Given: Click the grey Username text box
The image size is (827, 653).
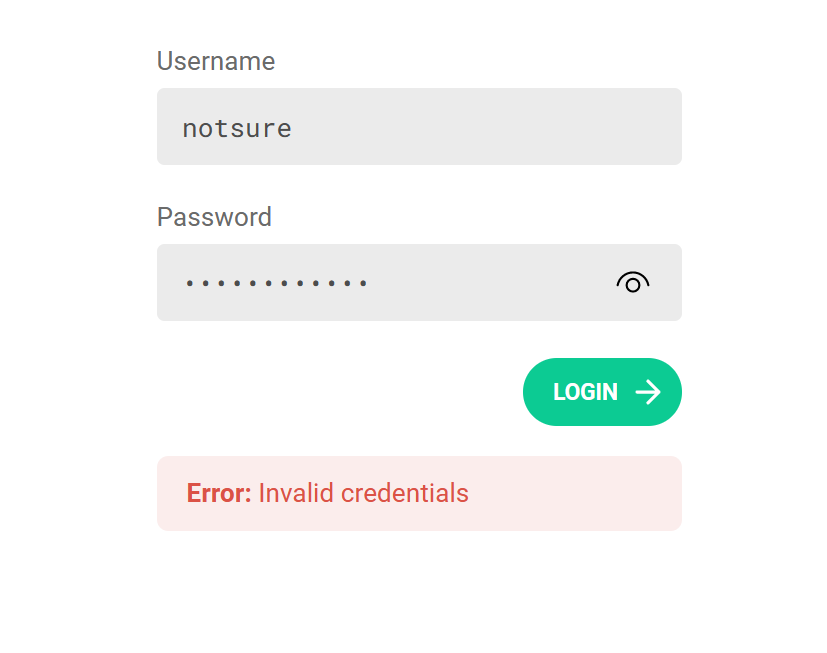Looking at the screenshot, I should coord(419,127).
